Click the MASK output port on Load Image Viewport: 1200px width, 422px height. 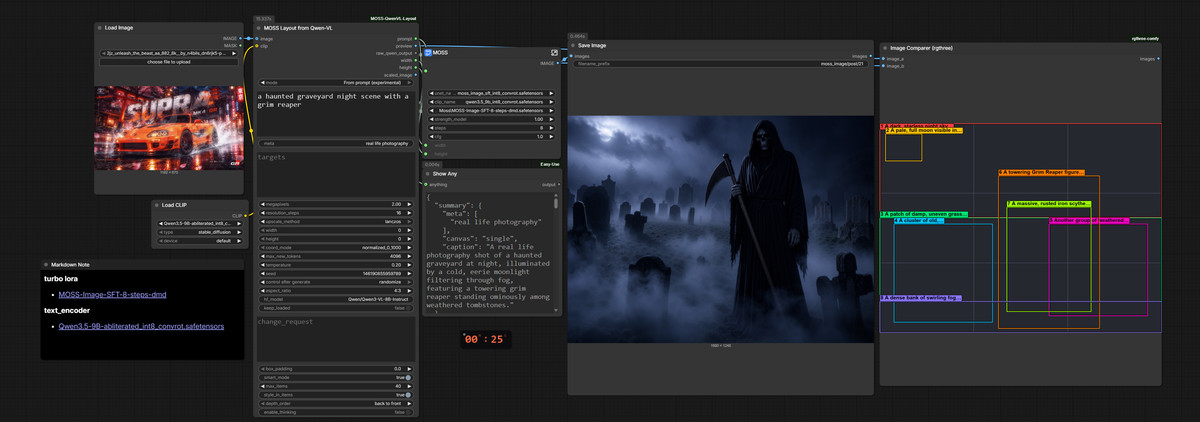(x=241, y=45)
